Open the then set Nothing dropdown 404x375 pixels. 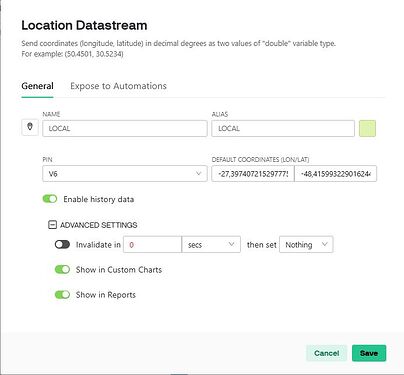pyautogui.click(x=306, y=245)
